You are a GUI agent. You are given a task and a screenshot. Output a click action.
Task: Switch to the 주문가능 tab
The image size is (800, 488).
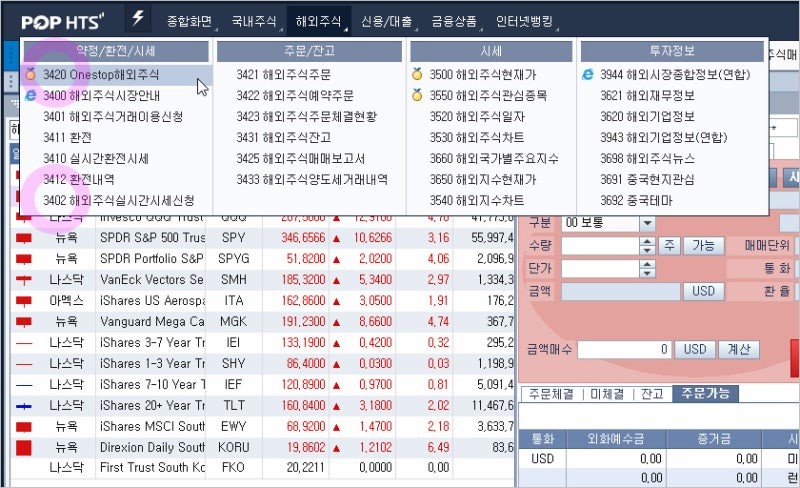click(706, 393)
